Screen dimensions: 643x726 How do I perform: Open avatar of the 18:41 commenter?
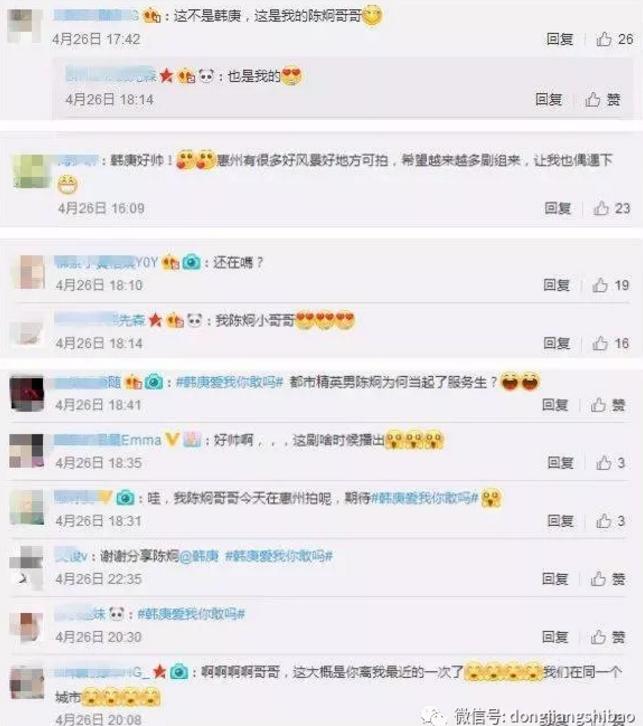click(27, 394)
